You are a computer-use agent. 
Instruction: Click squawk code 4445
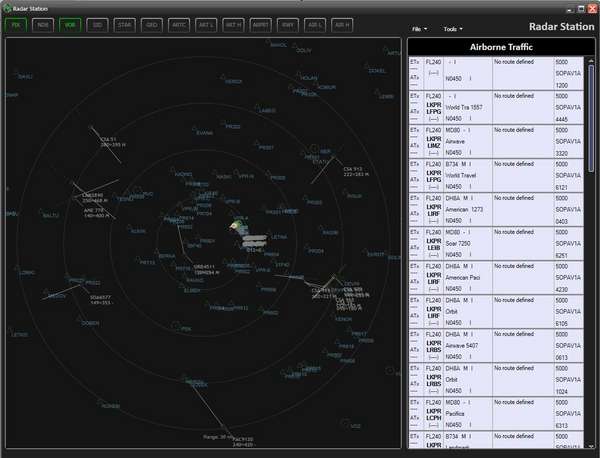[x=562, y=119]
